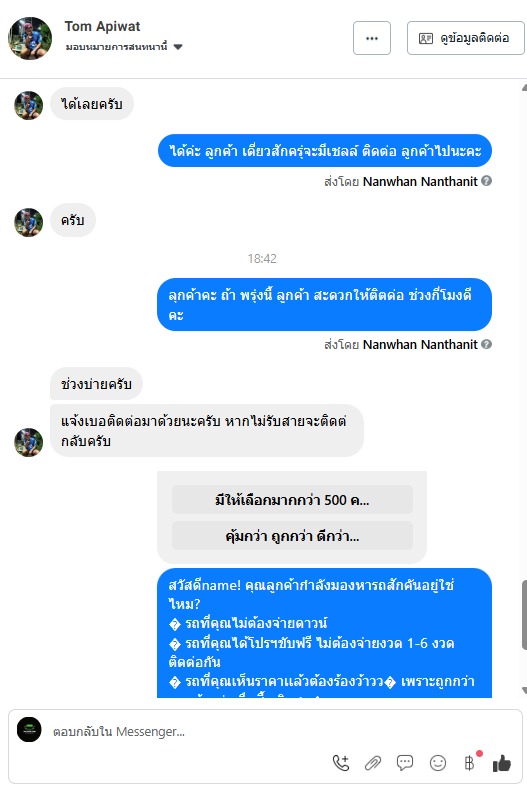
Task: Click the info icon next to first Nanwhan Nanthanit
Action: click(487, 181)
